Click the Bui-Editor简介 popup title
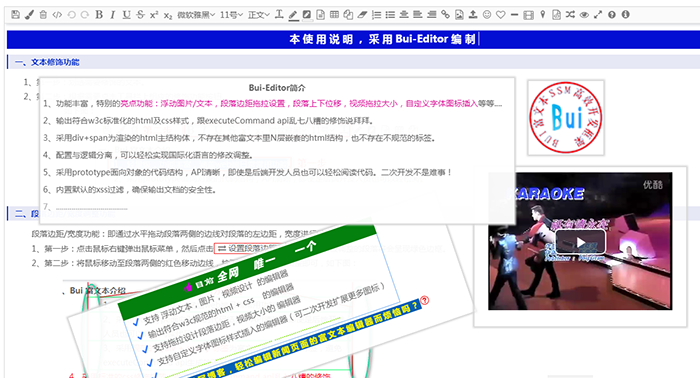This screenshot has height=378, width=700. (x=277, y=87)
